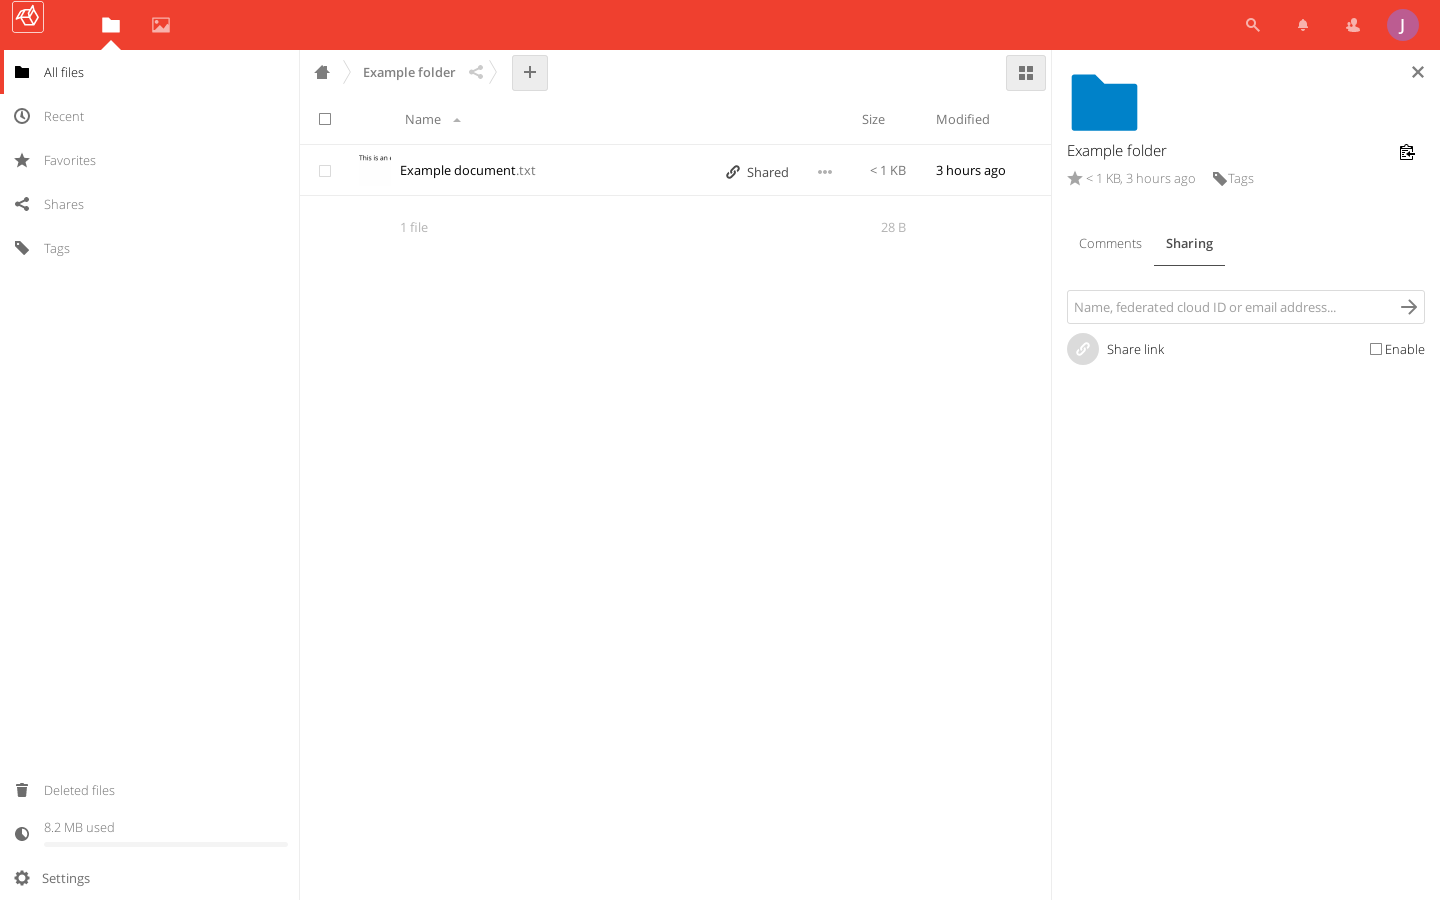Open the notifications bell
Screen dimensions: 1440x900
(x=1302, y=25)
